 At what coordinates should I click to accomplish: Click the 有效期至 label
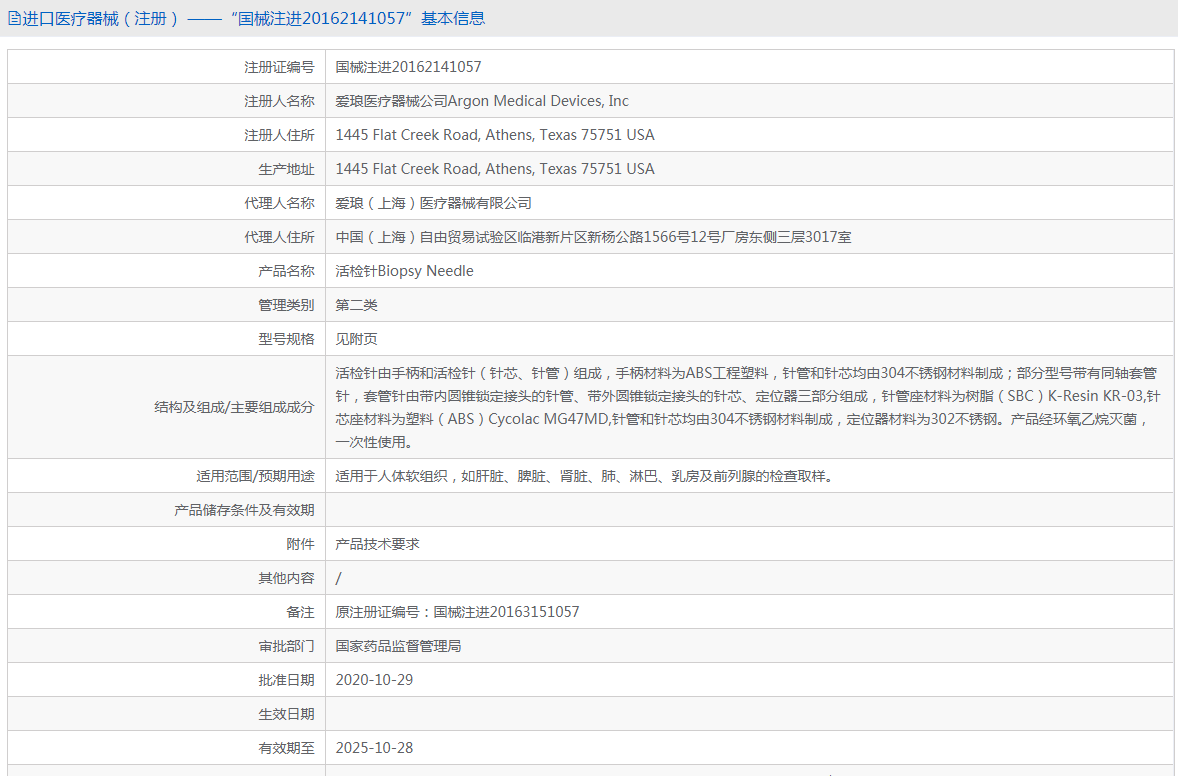[x=286, y=748]
